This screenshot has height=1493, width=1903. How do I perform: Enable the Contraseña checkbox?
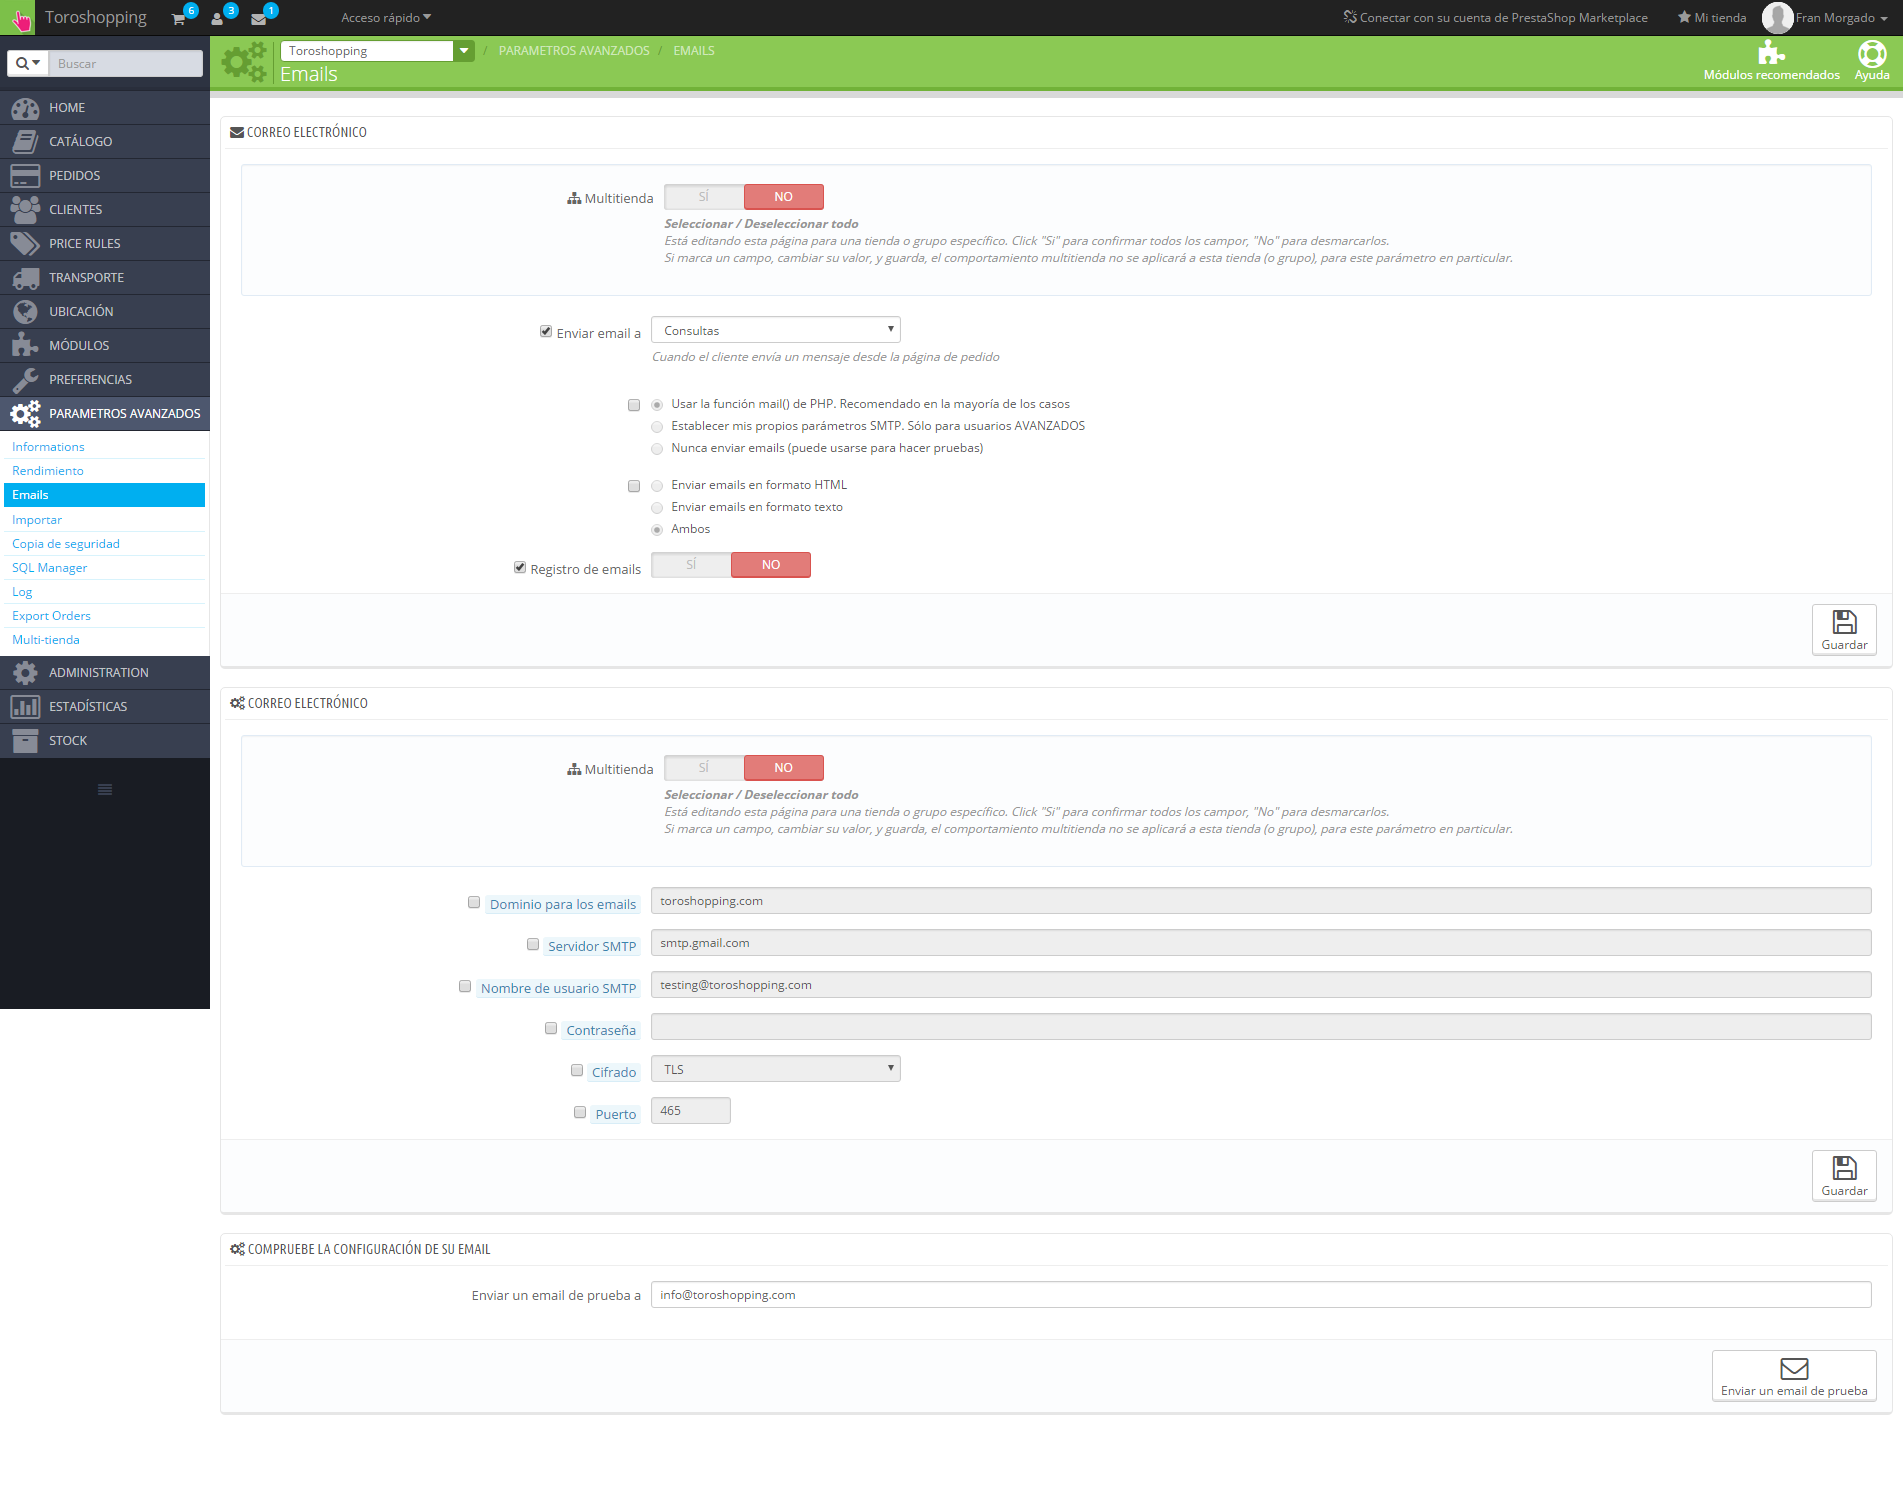[551, 1028]
